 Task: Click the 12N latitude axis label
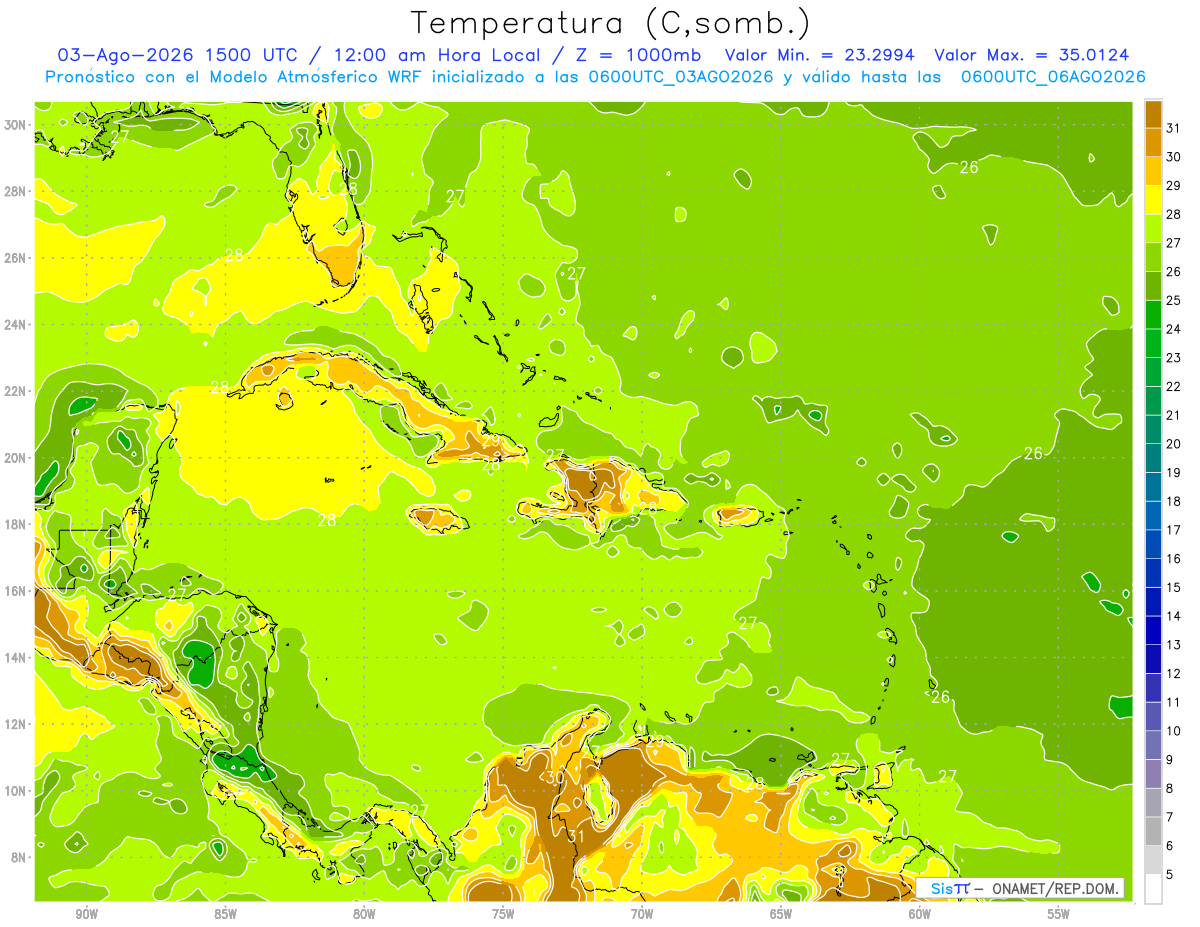pos(15,724)
